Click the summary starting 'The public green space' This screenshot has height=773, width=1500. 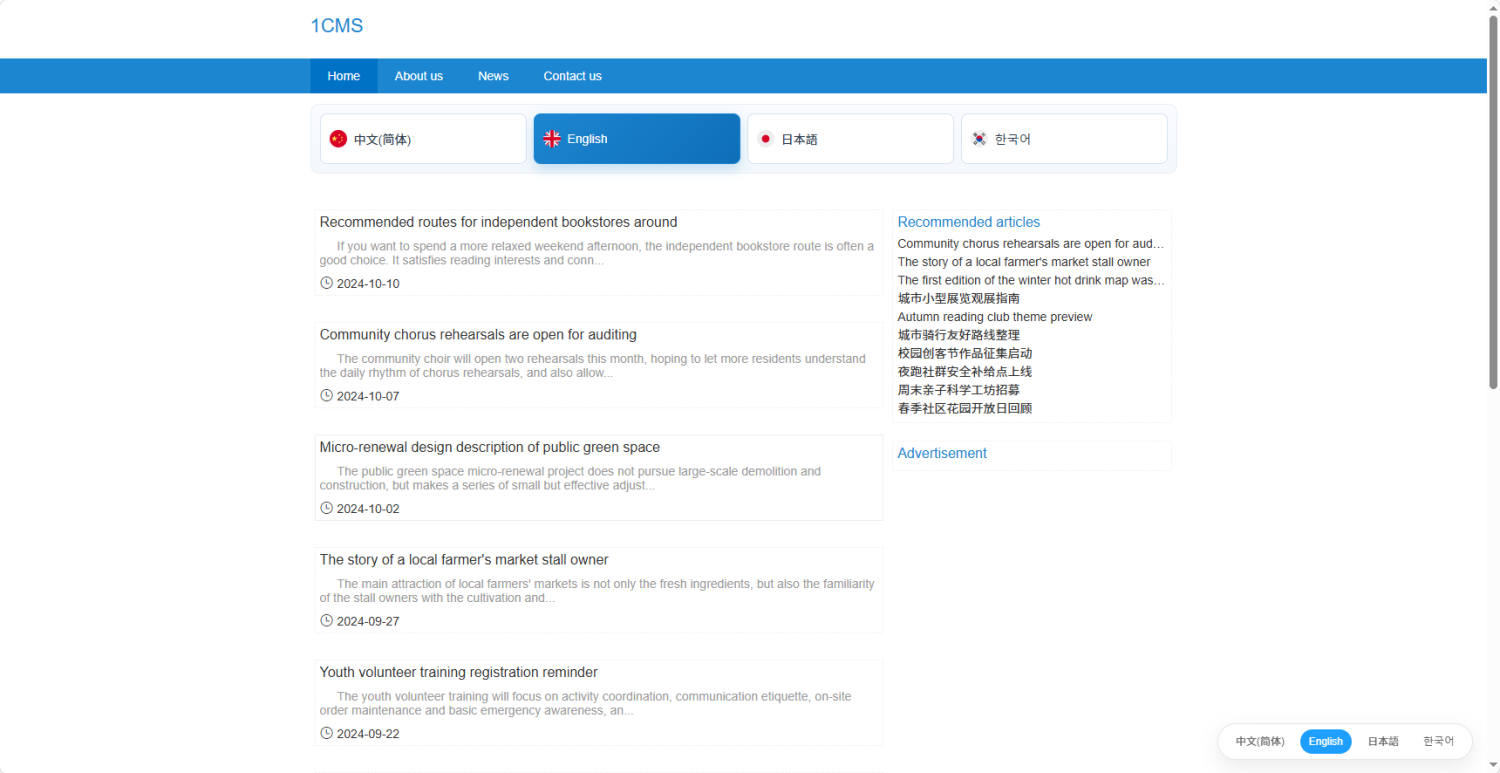click(x=571, y=478)
